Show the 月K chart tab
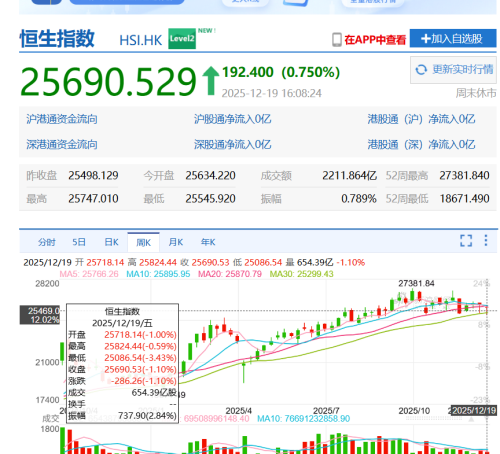The width and height of the screenshot is (500, 454). coord(176,242)
